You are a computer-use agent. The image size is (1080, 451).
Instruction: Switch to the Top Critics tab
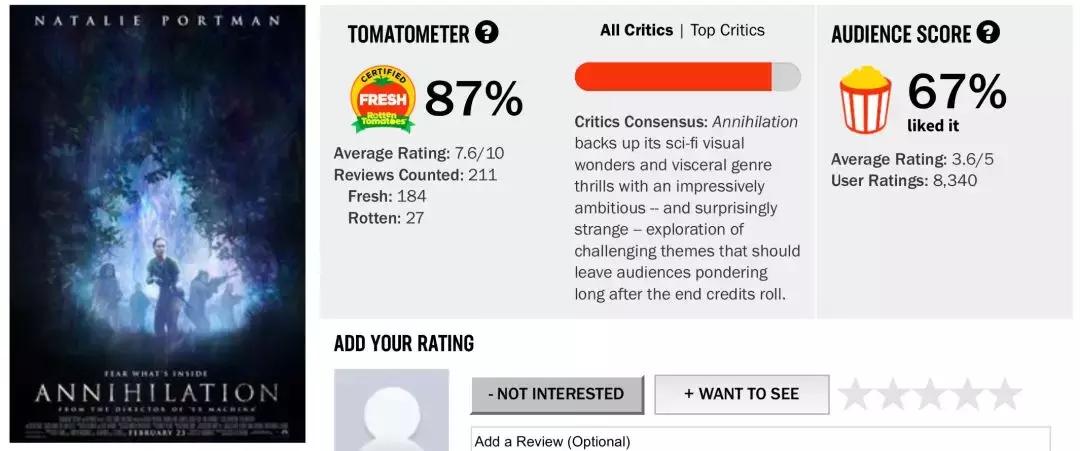(x=727, y=30)
